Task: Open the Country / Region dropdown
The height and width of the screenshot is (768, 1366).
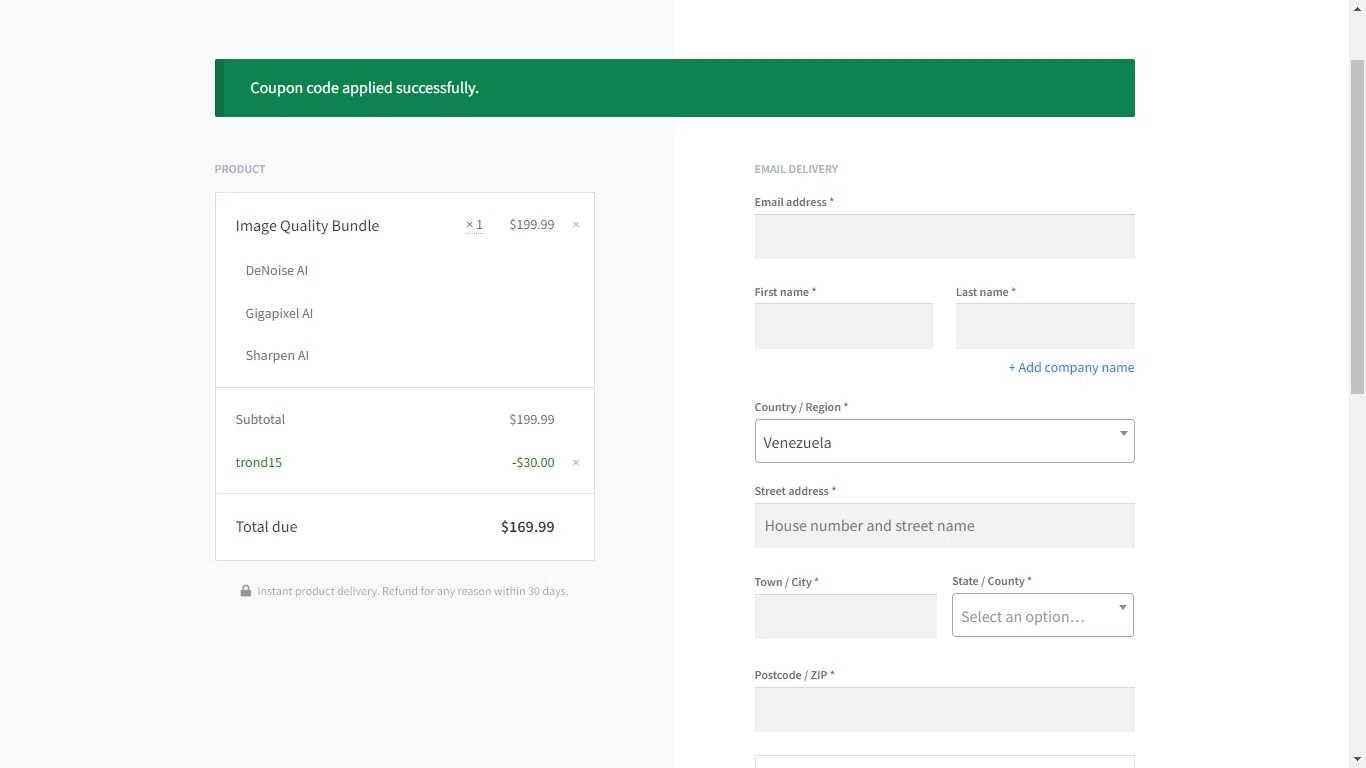Action: point(944,442)
